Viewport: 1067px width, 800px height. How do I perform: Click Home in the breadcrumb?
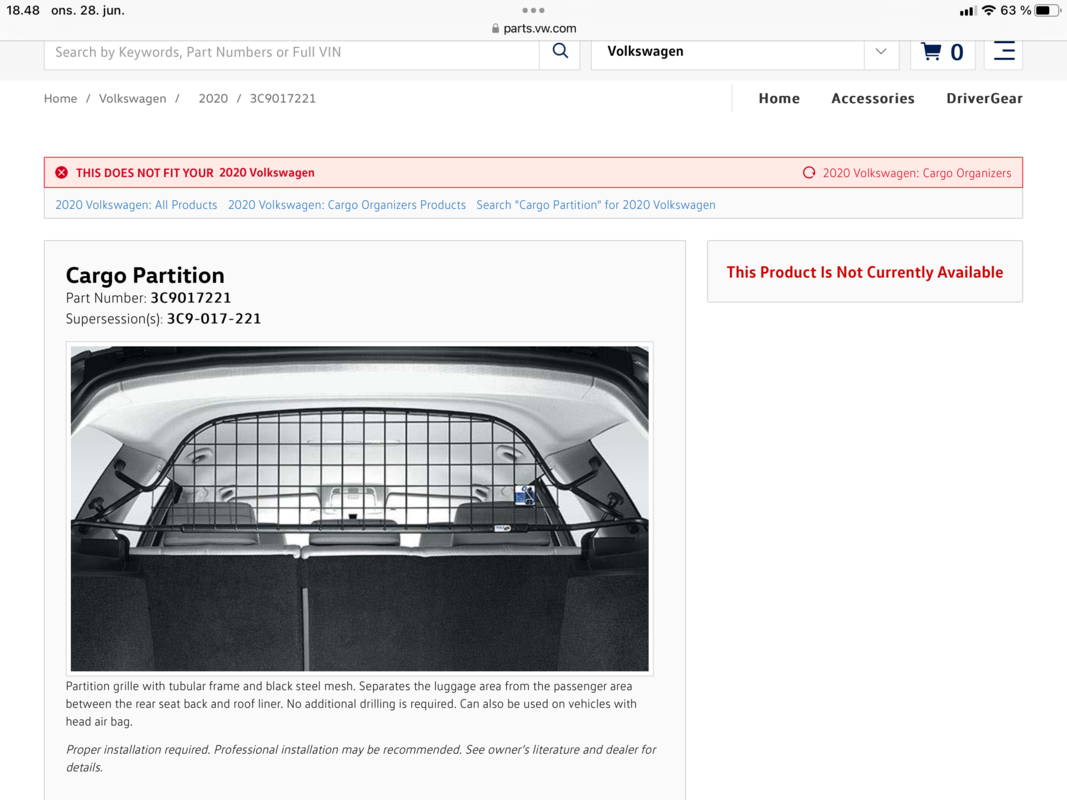tap(60, 98)
